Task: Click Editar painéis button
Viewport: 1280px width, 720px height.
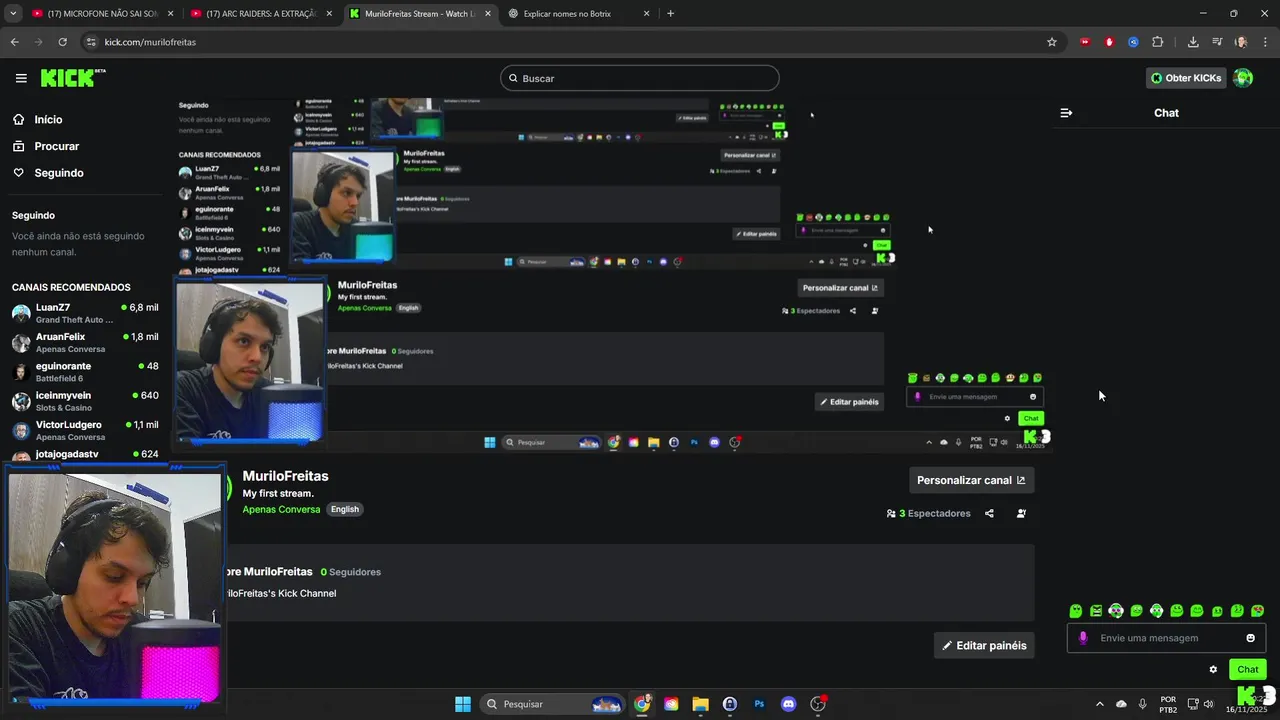Action: click(984, 645)
